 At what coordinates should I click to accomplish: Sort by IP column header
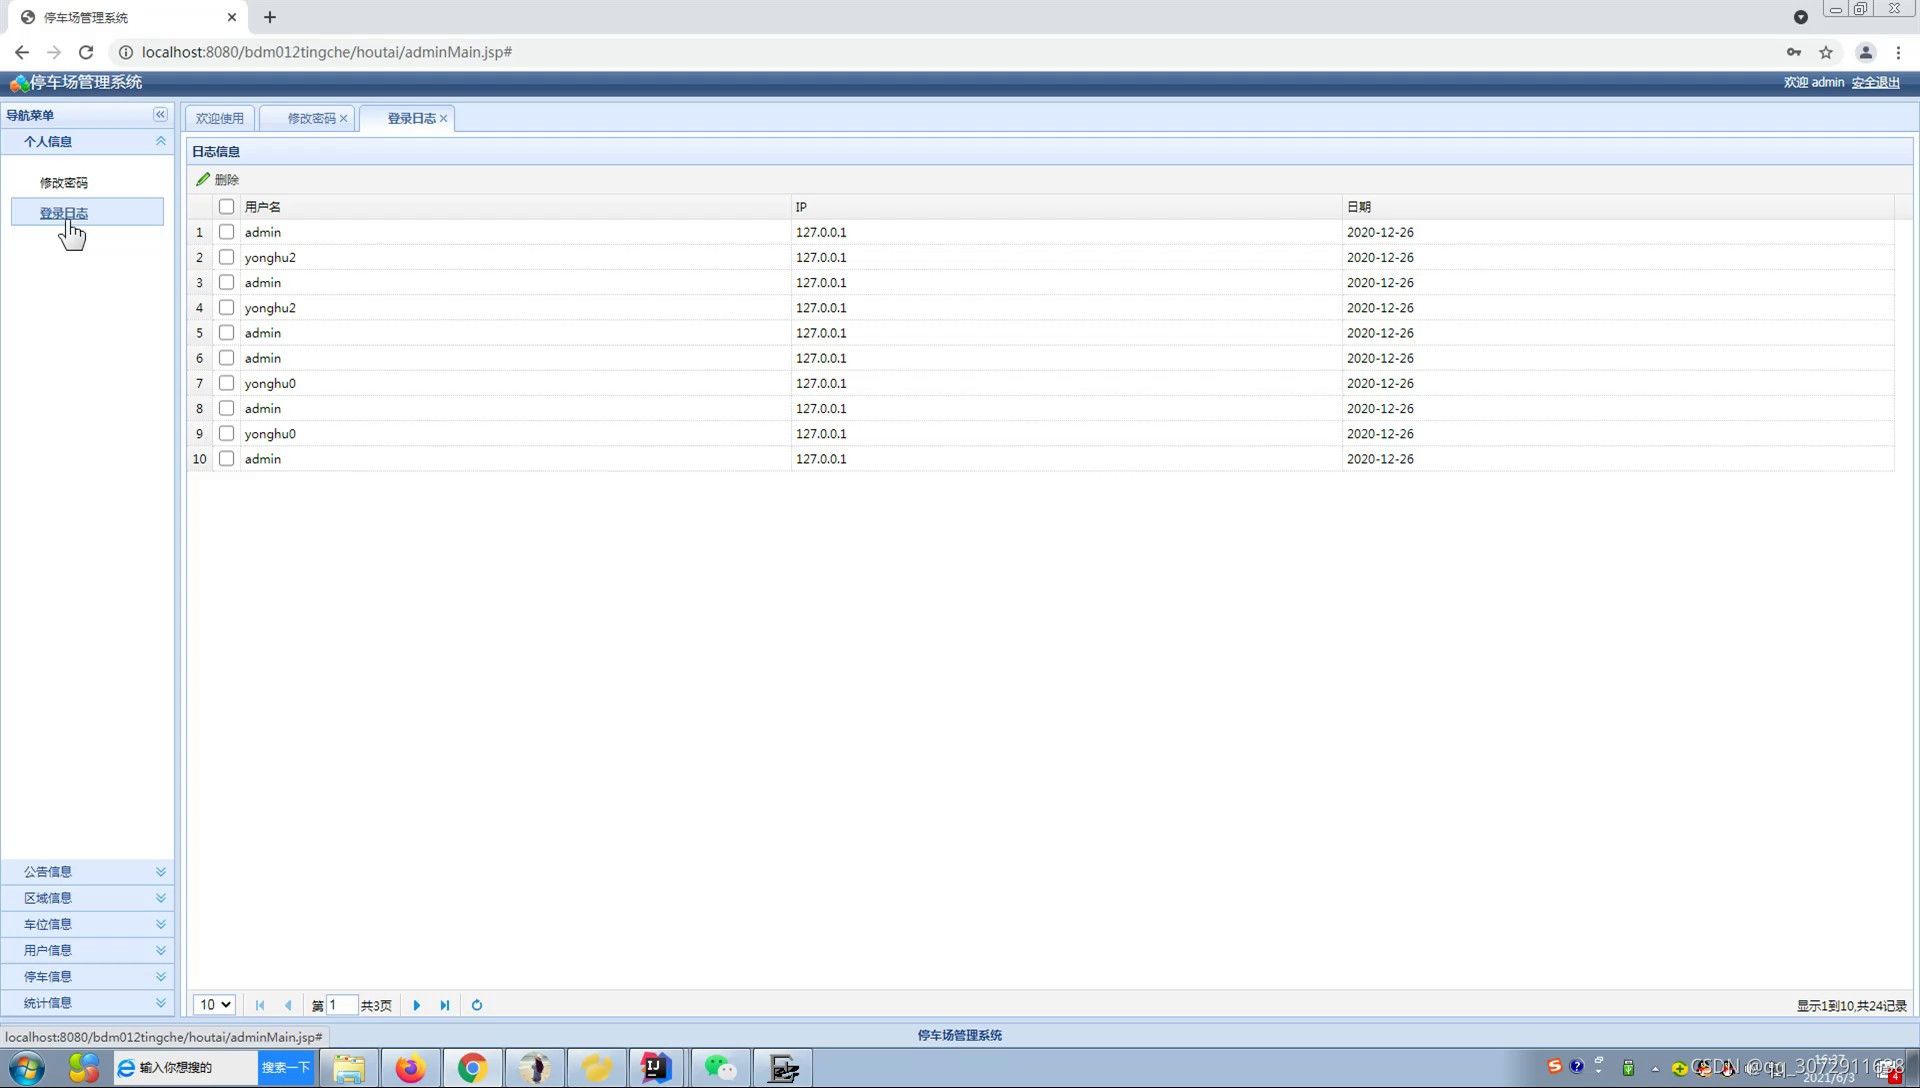(x=1066, y=207)
